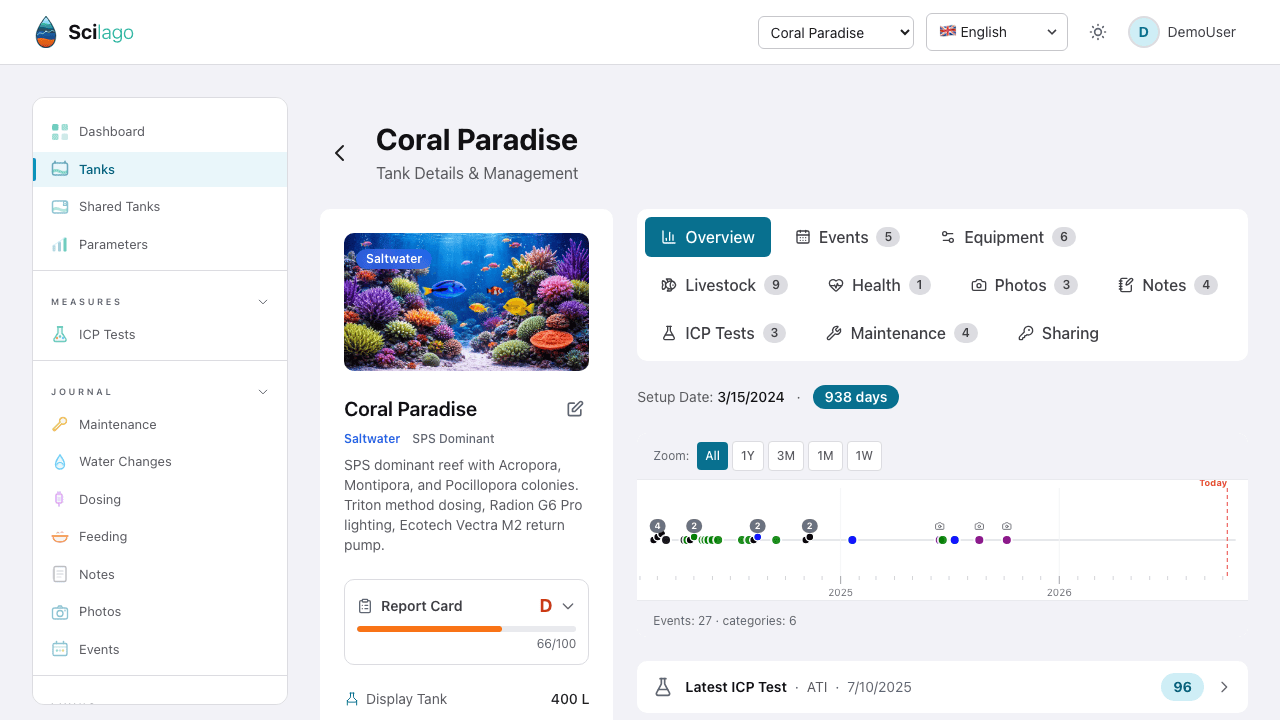Set timeline zoom to 1W
The image size is (1280, 720).
[864, 456]
